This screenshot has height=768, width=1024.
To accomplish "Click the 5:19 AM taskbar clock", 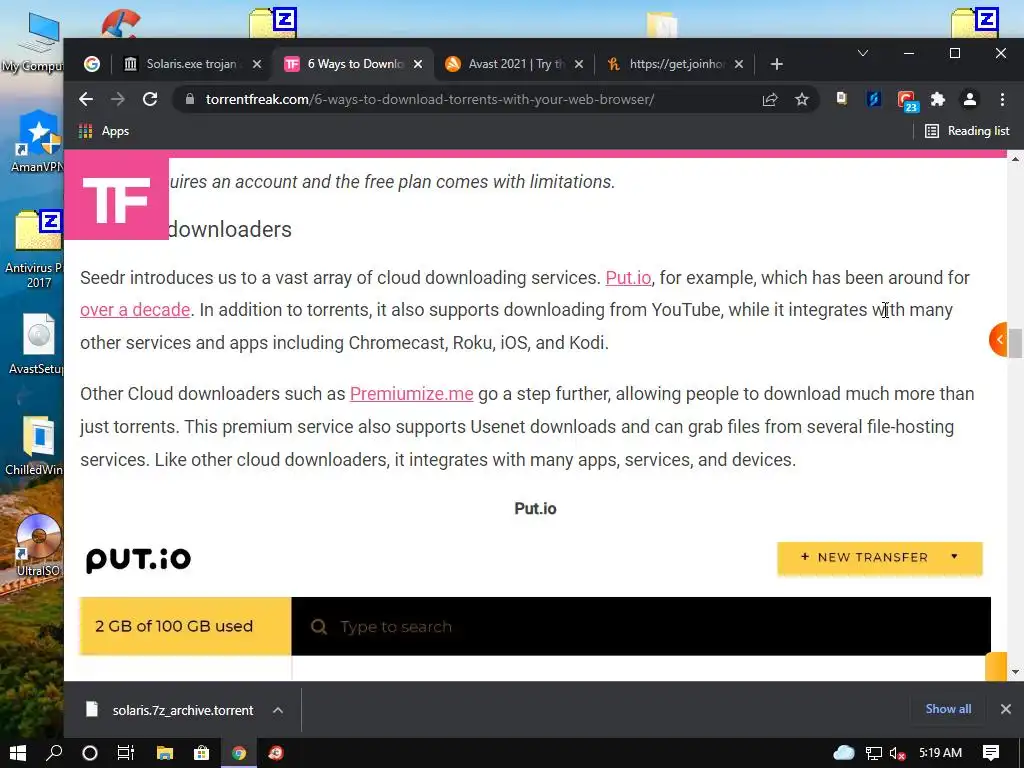I will coord(940,753).
